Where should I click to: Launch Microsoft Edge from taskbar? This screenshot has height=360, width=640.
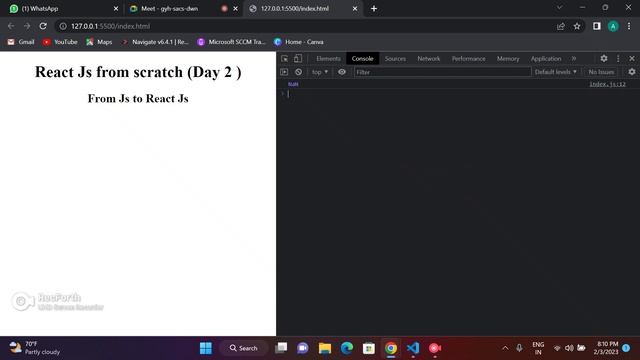click(x=347, y=348)
